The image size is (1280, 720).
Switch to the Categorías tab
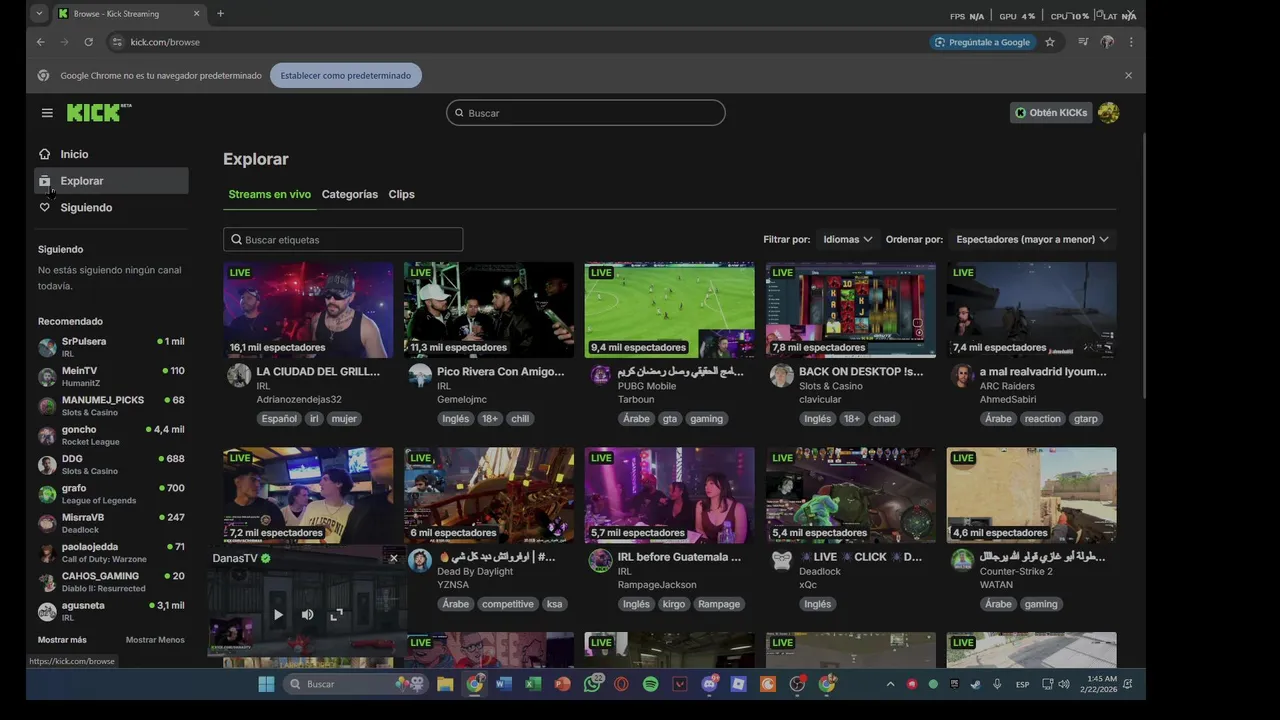[350, 194]
